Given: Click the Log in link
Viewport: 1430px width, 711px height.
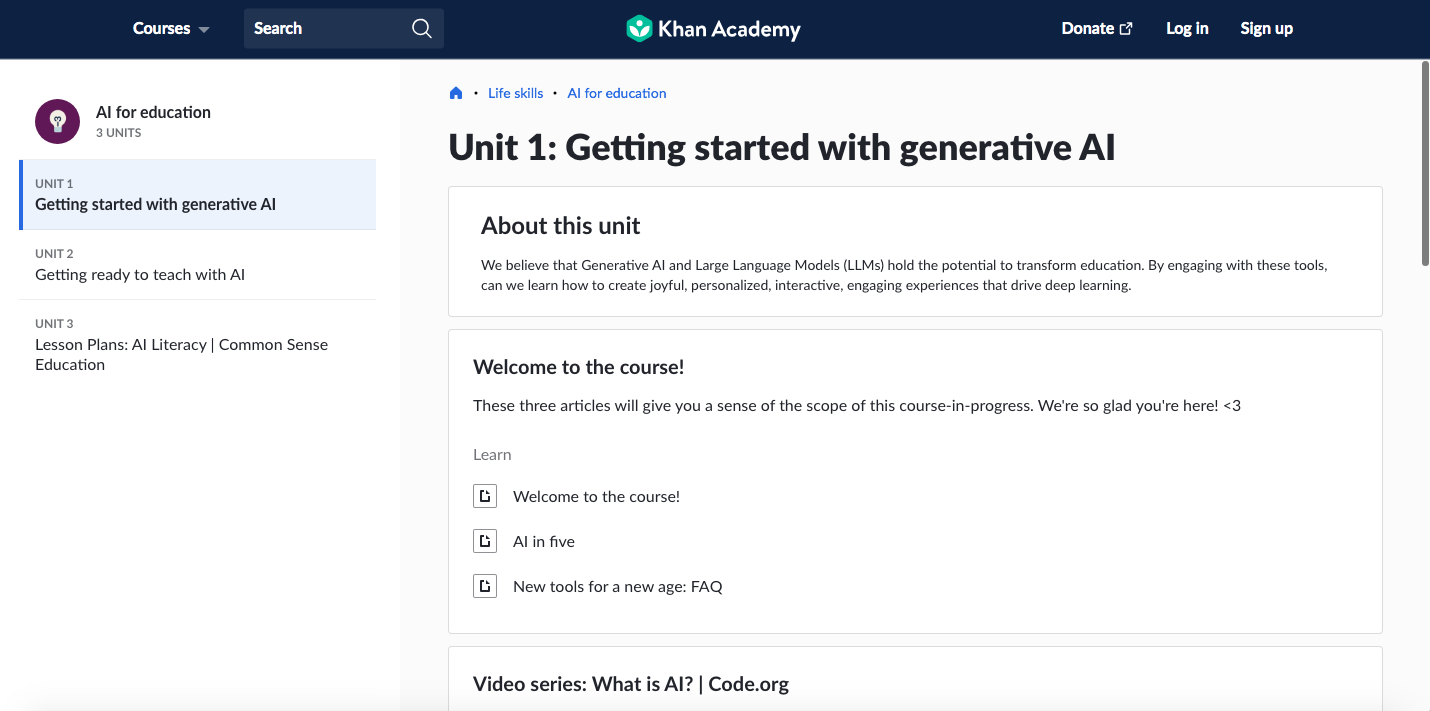Looking at the screenshot, I should click(1187, 29).
